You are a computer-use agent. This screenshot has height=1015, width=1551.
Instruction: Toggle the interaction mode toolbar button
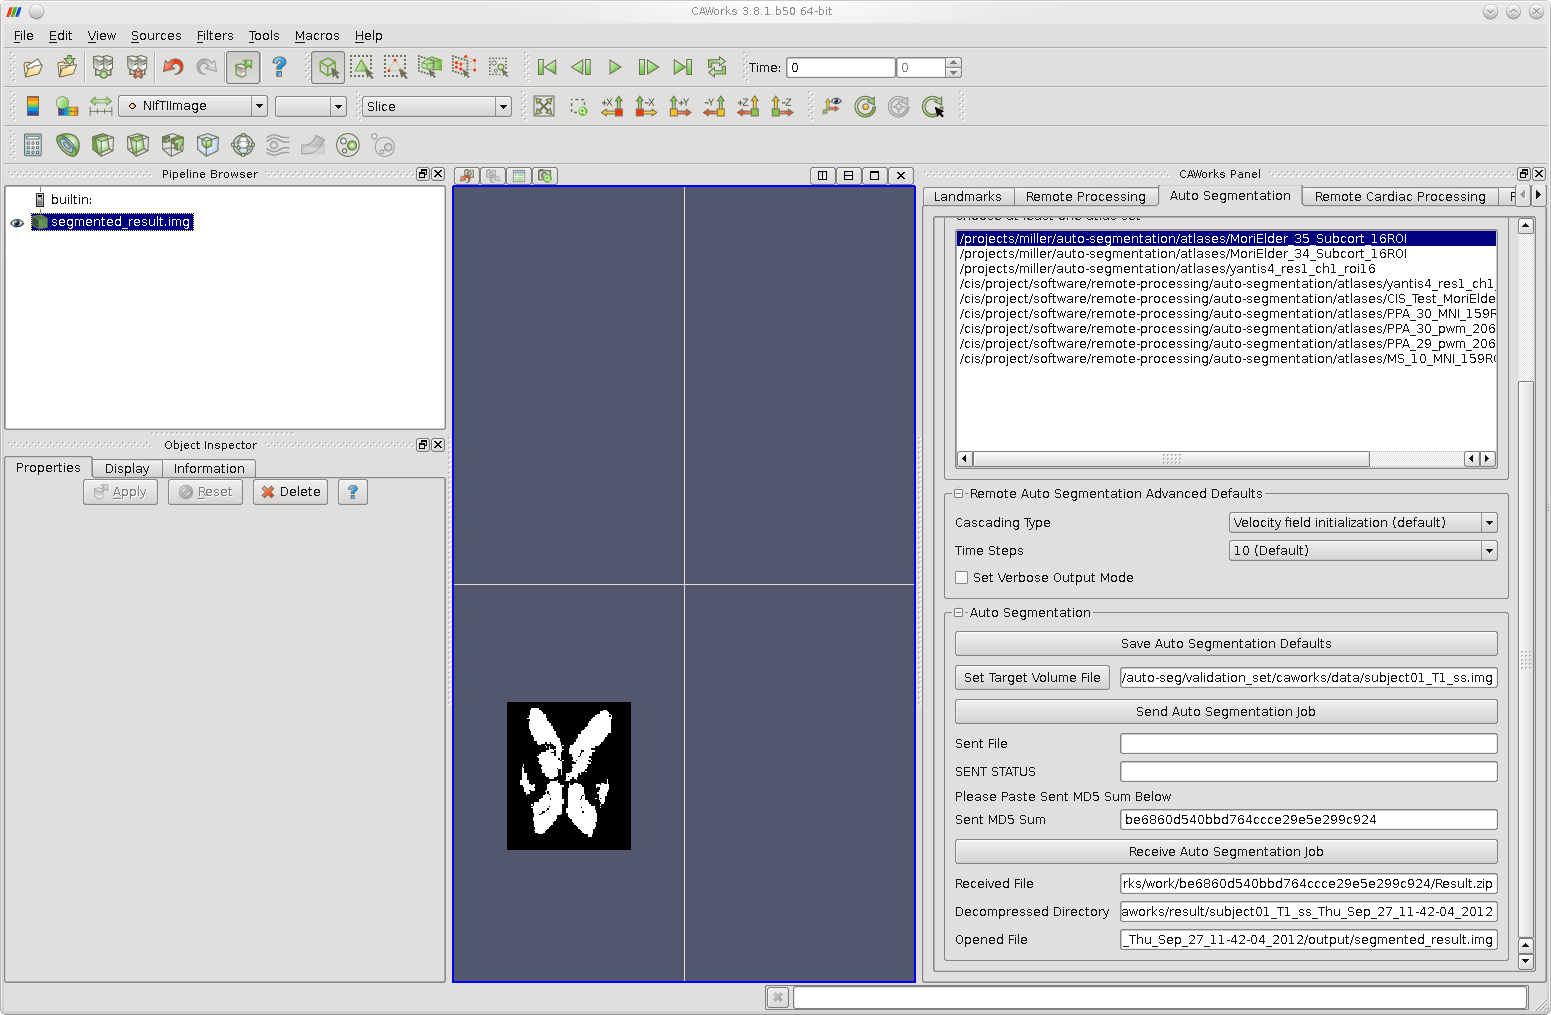328,68
